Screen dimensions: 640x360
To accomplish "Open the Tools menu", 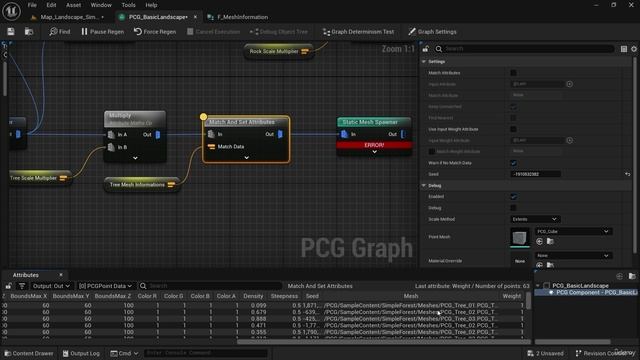I will tap(128, 5).
